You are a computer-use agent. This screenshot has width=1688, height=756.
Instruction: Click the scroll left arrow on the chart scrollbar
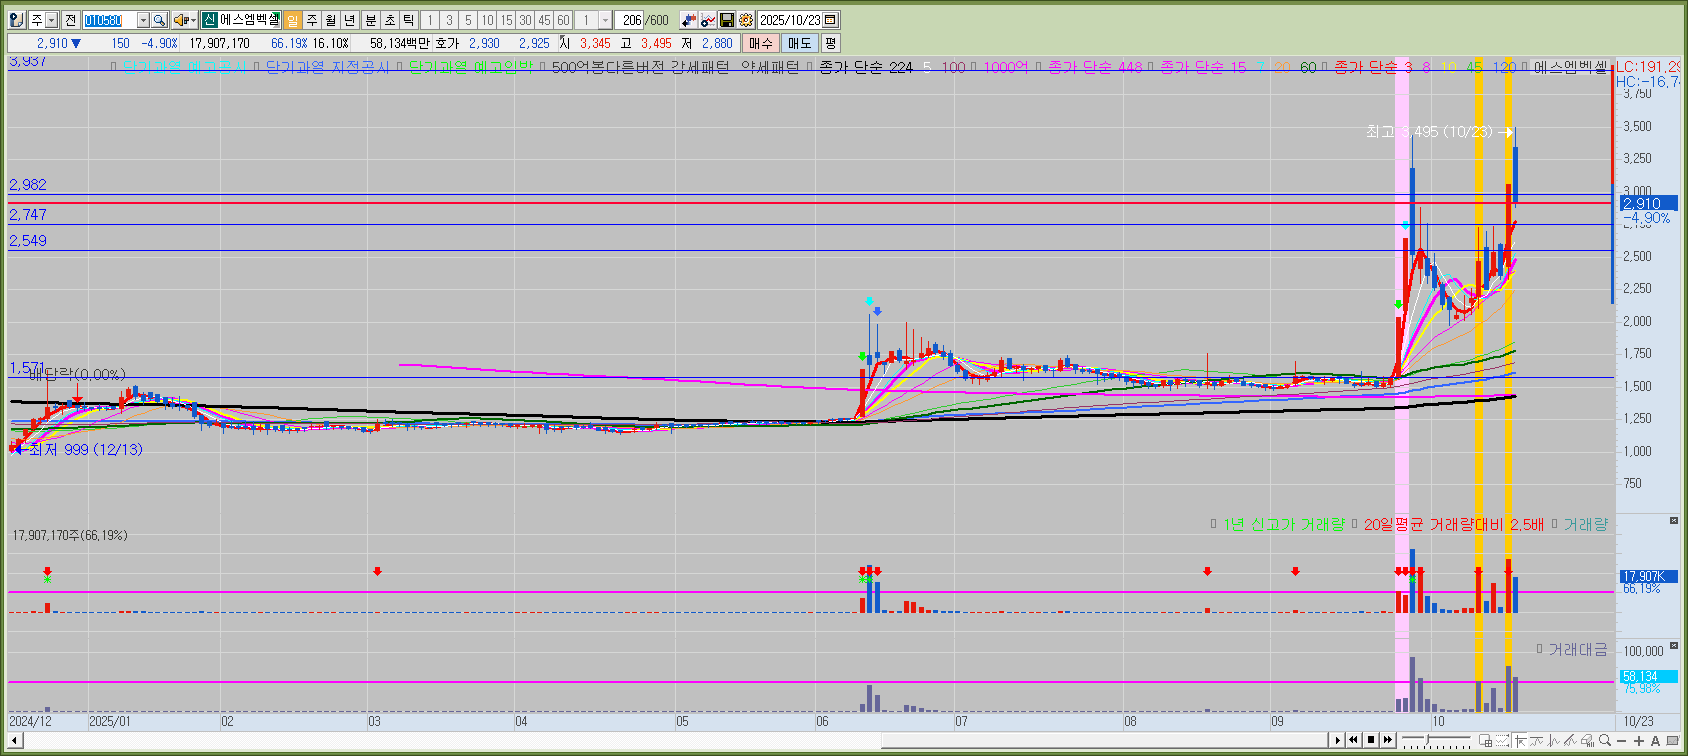pyautogui.click(x=14, y=740)
